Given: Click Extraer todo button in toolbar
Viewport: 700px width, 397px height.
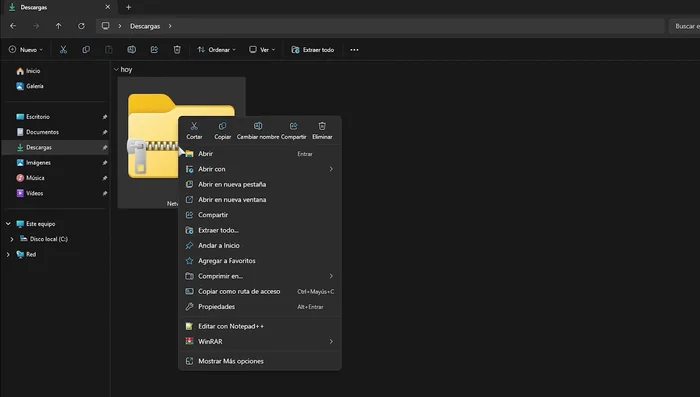Looking at the screenshot, I should click(312, 50).
